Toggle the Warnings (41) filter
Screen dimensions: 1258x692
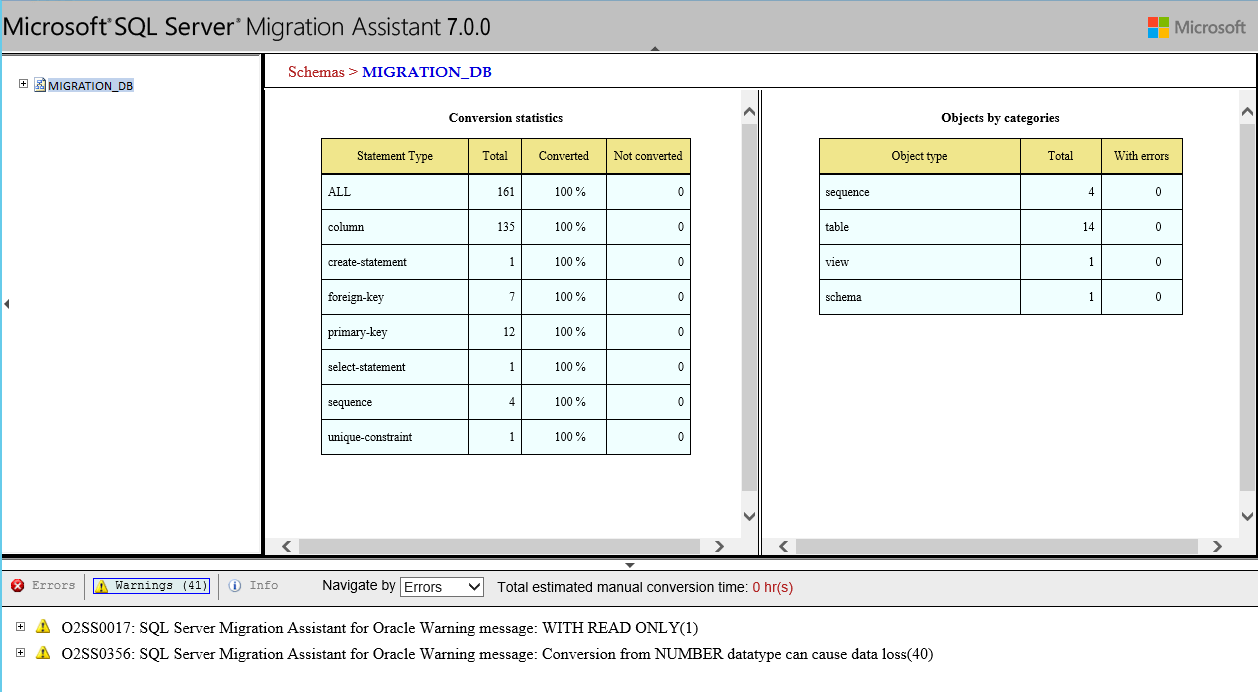click(151, 586)
